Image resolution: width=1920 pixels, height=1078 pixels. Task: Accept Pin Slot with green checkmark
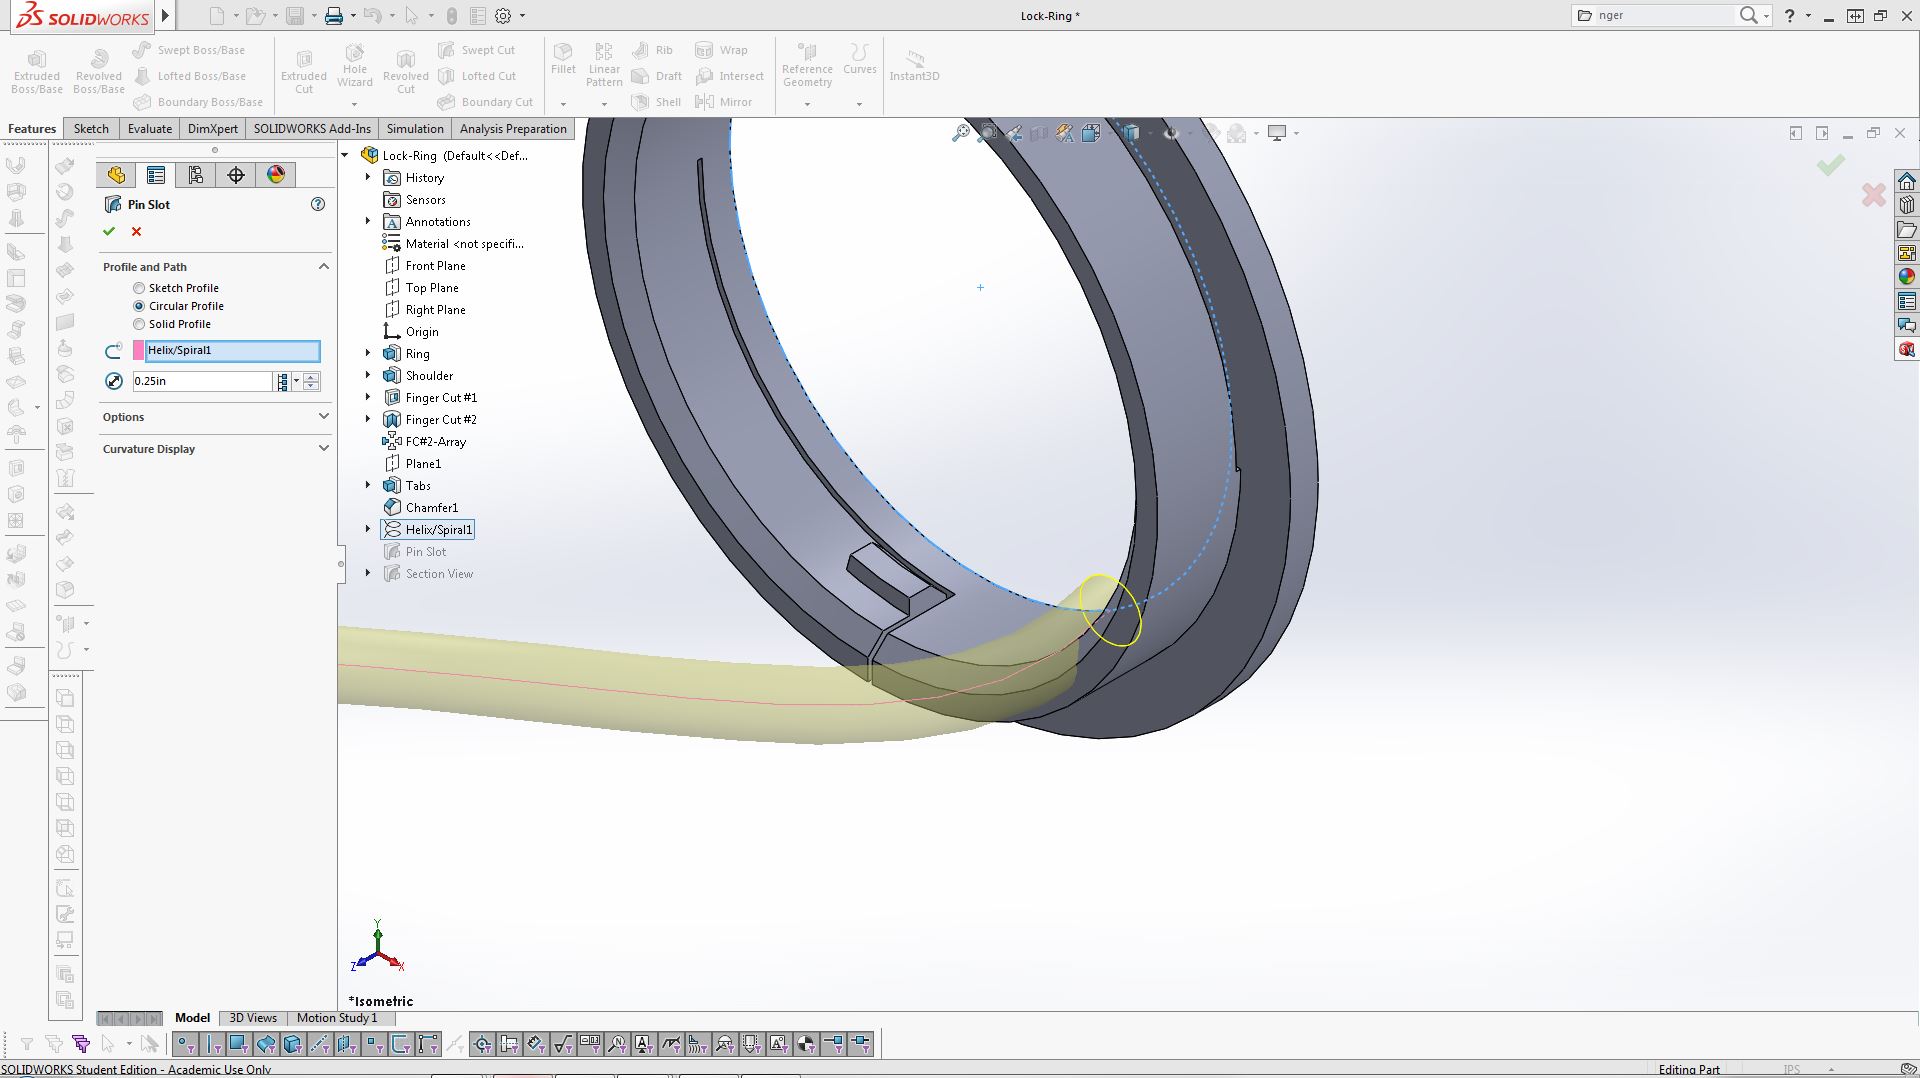[x=109, y=231]
